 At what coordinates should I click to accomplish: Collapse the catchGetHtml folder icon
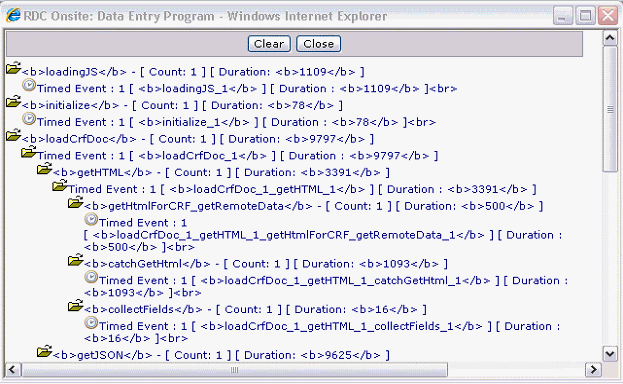click(75, 260)
